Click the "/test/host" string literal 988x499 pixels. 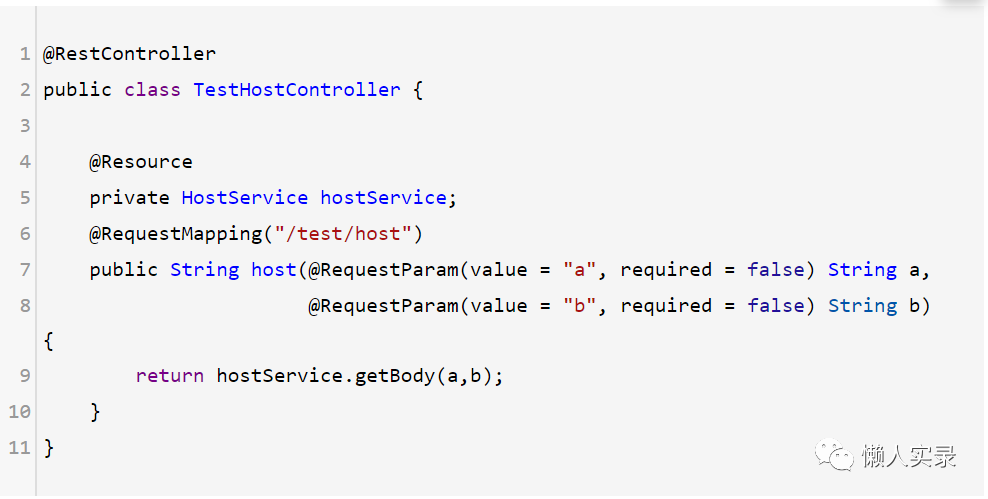(x=343, y=234)
